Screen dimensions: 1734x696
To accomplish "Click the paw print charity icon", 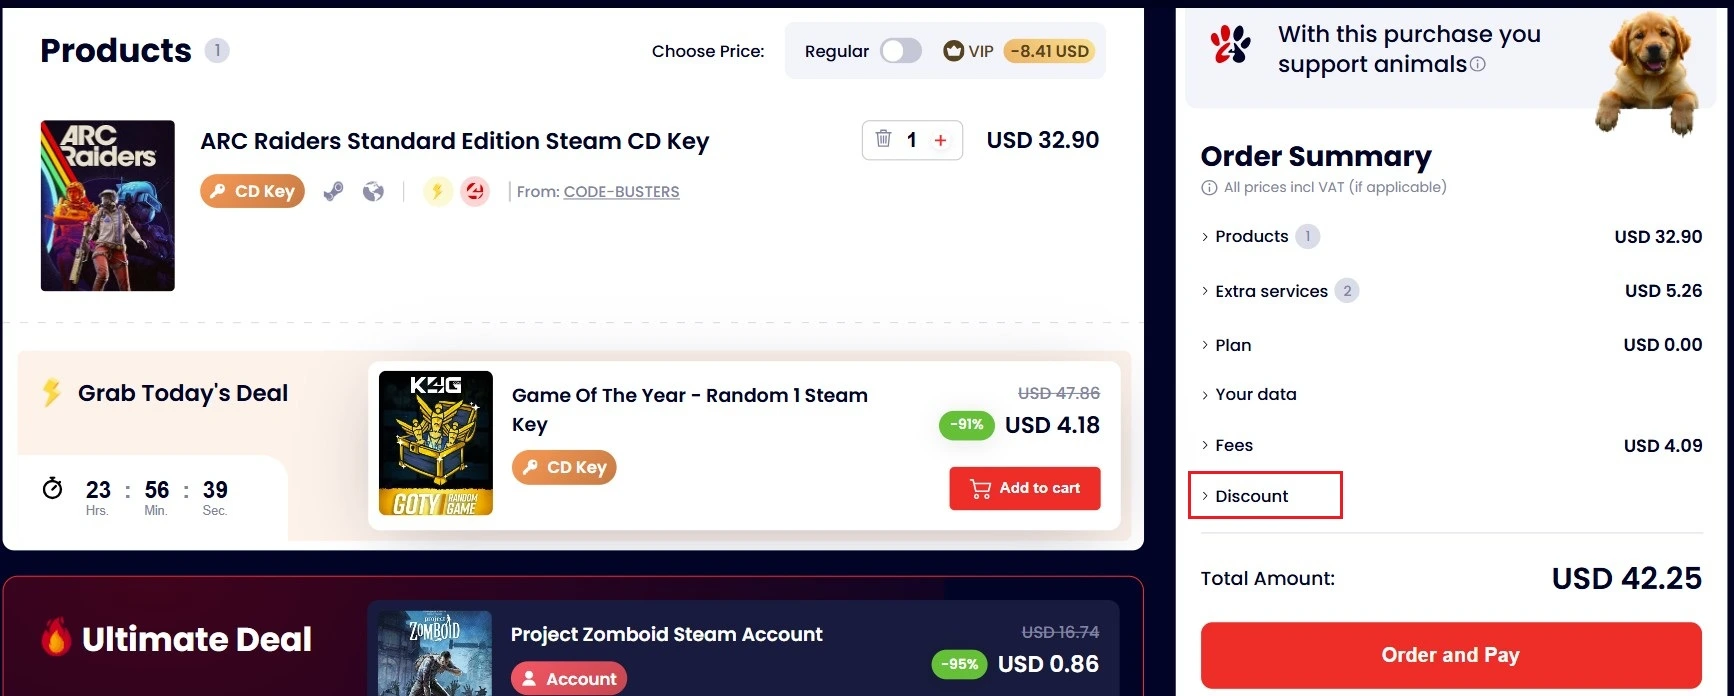I will tap(1230, 45).
